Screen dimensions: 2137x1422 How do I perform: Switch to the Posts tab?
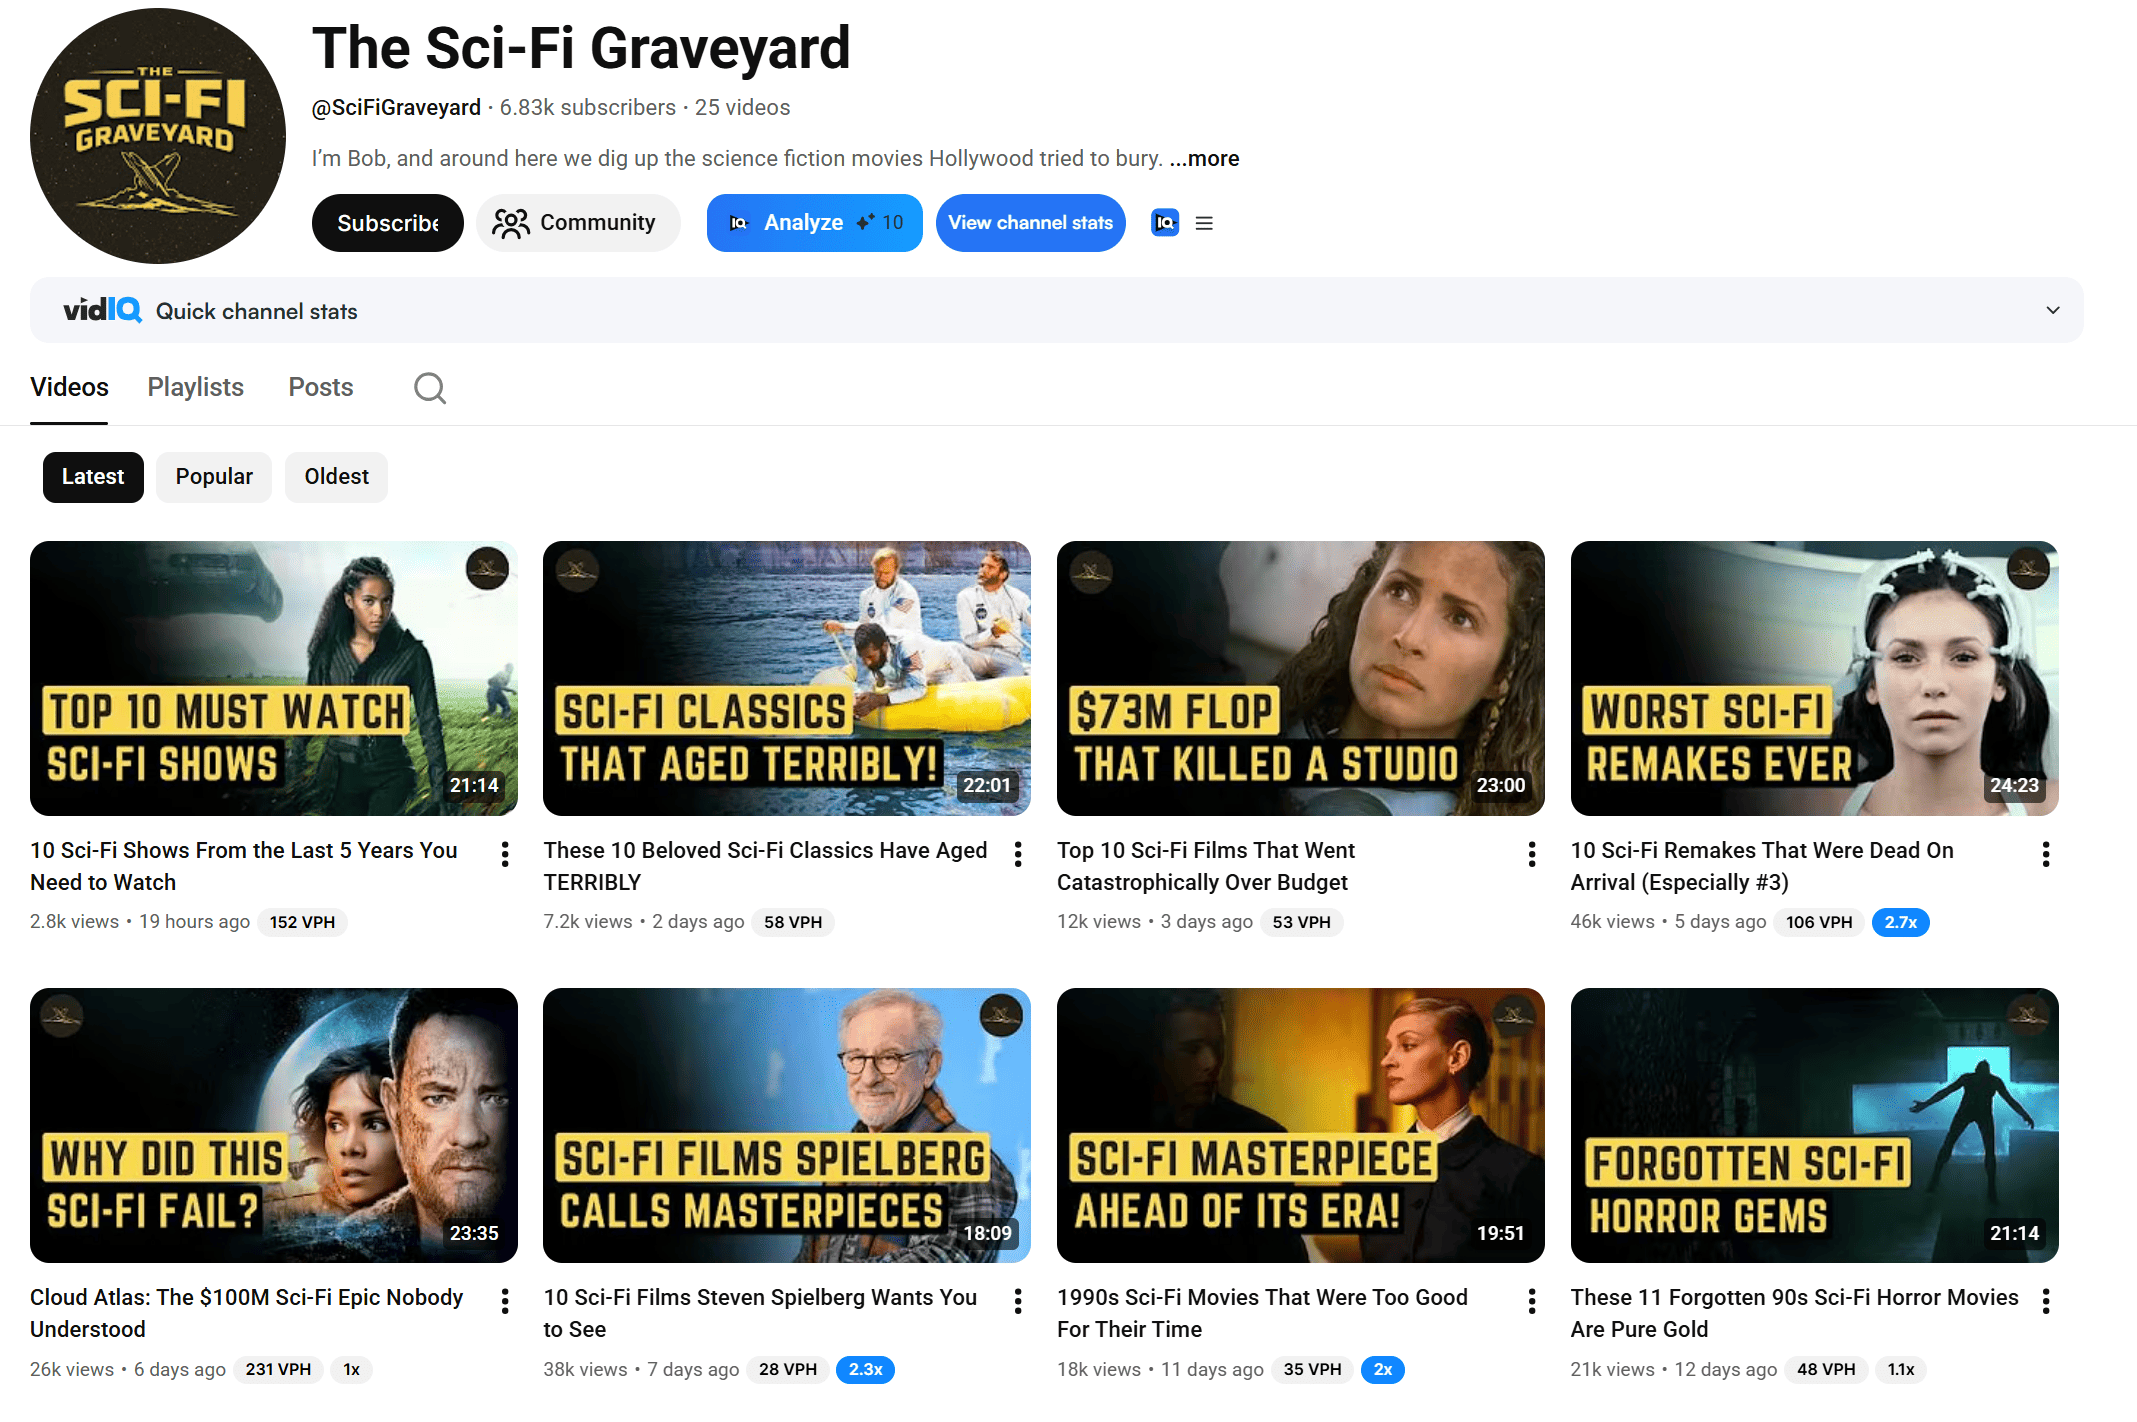pyautogui.click(x=321, y=387)
